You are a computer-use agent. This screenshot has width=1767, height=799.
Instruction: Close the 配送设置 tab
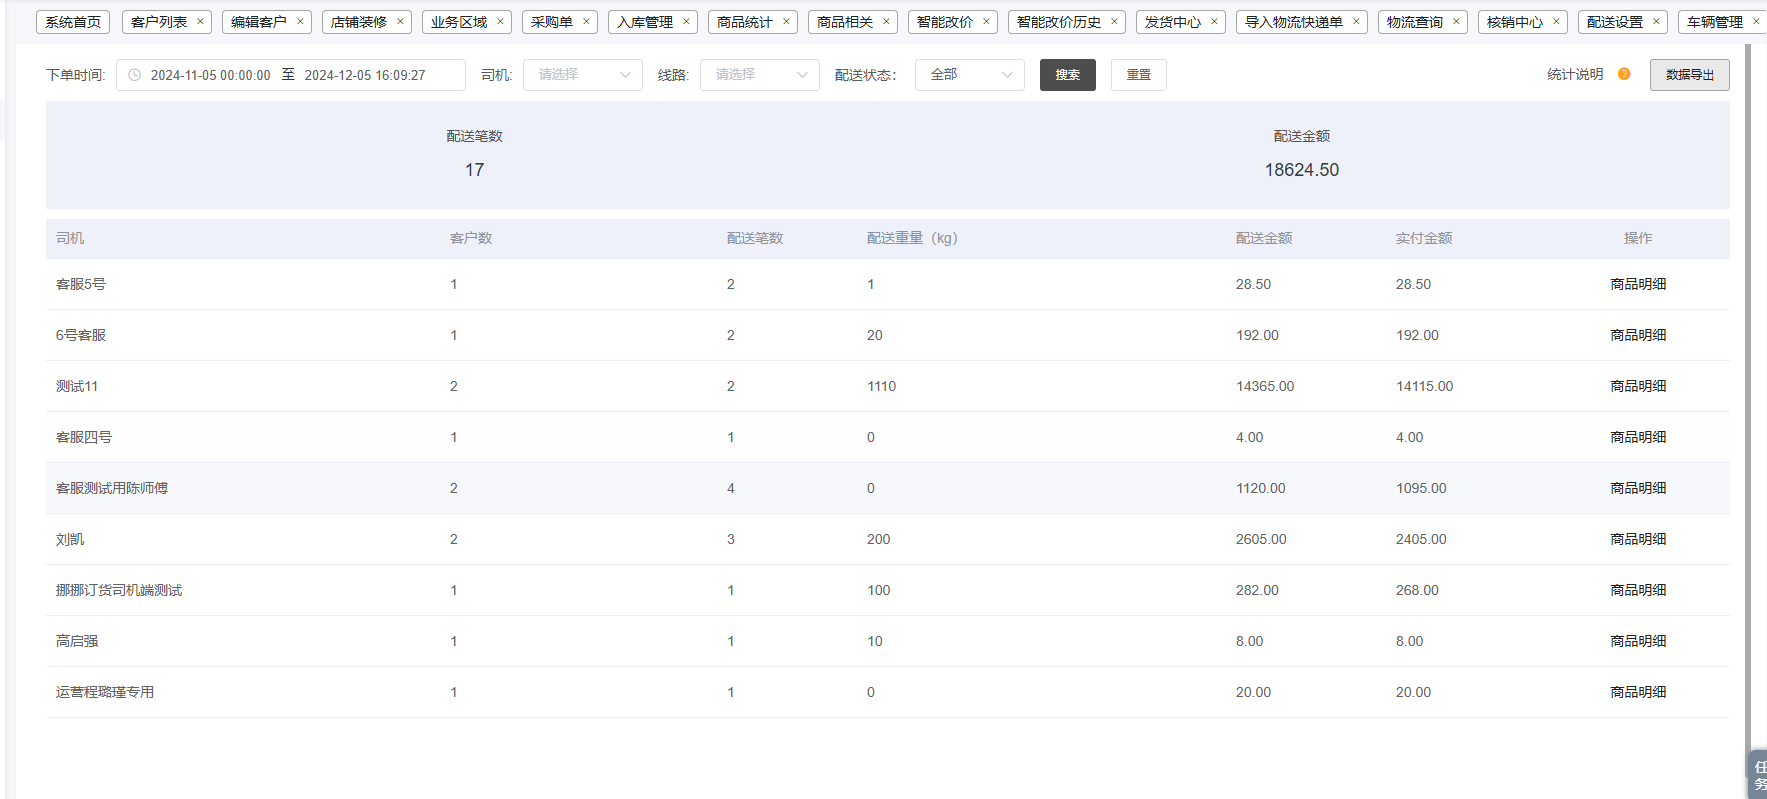(x=1656, y=21)
